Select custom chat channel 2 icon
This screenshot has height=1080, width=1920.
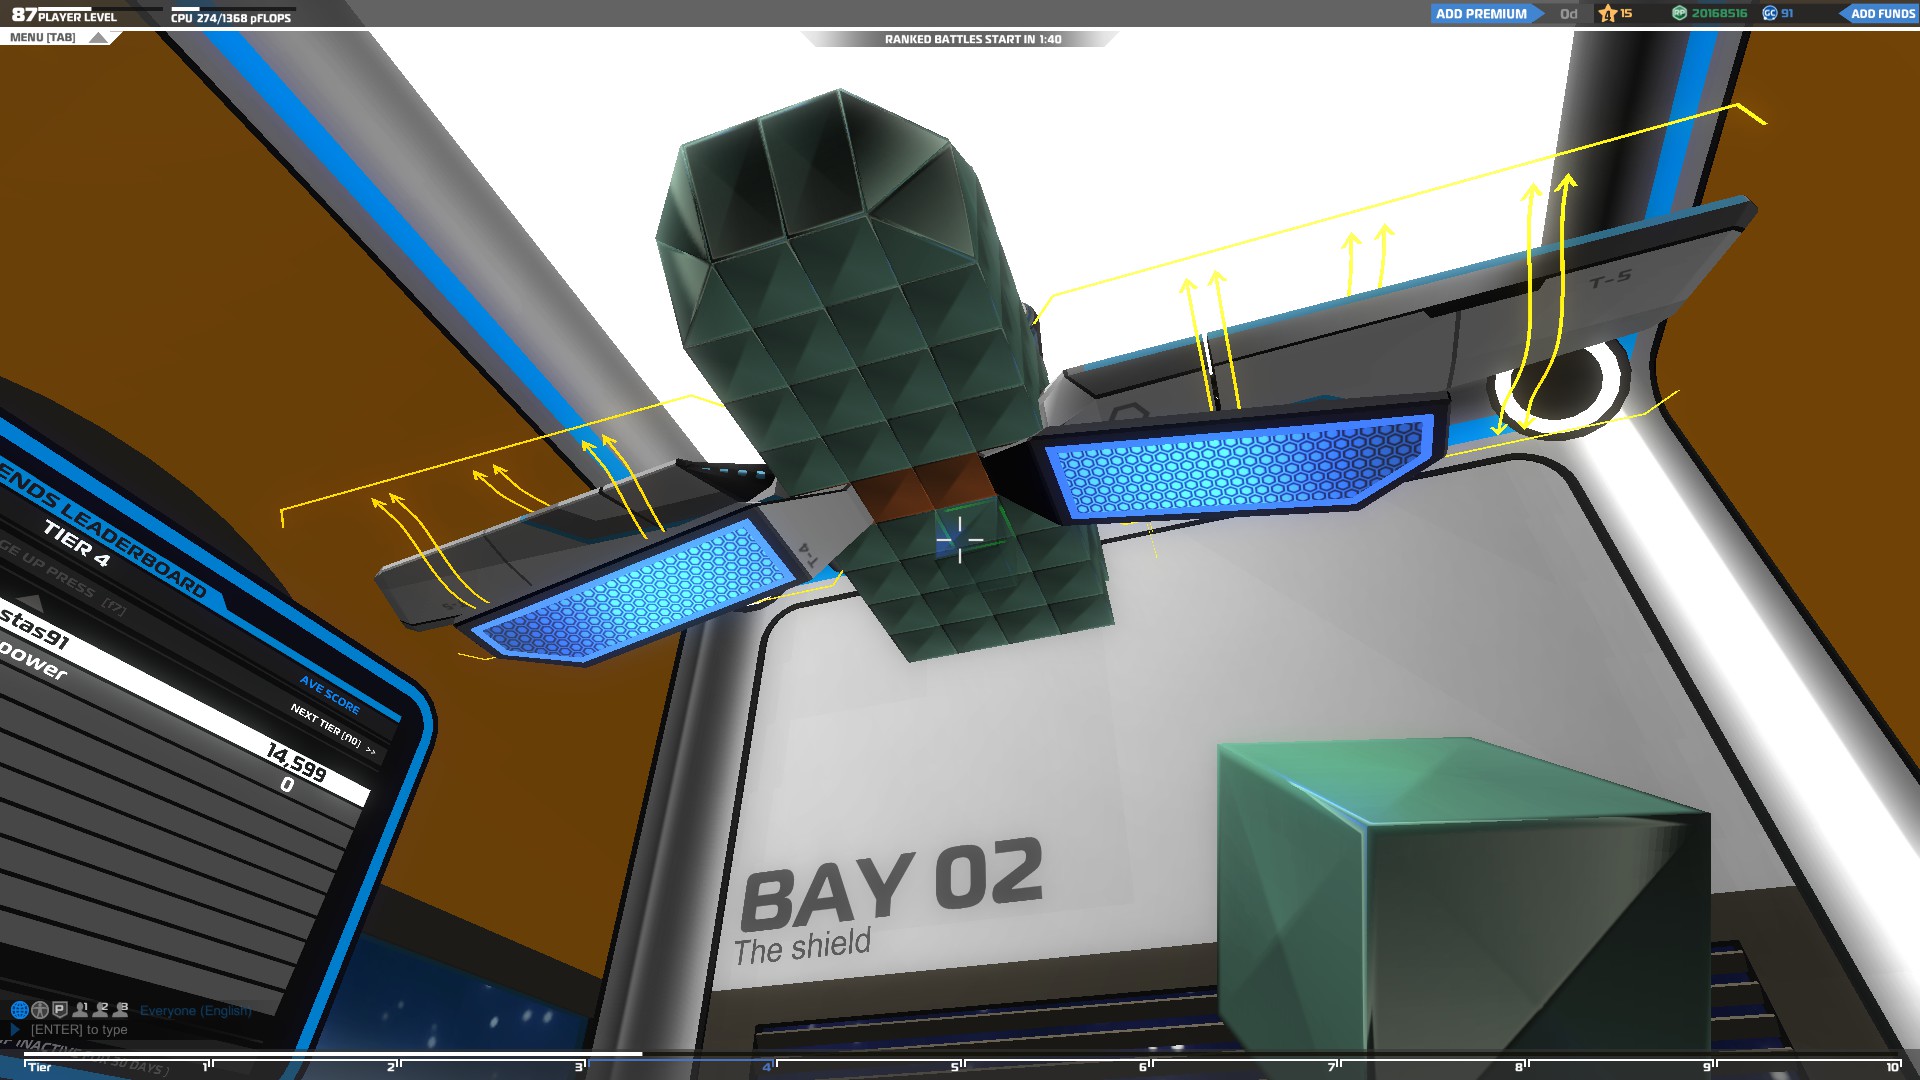pos(101,1010)
